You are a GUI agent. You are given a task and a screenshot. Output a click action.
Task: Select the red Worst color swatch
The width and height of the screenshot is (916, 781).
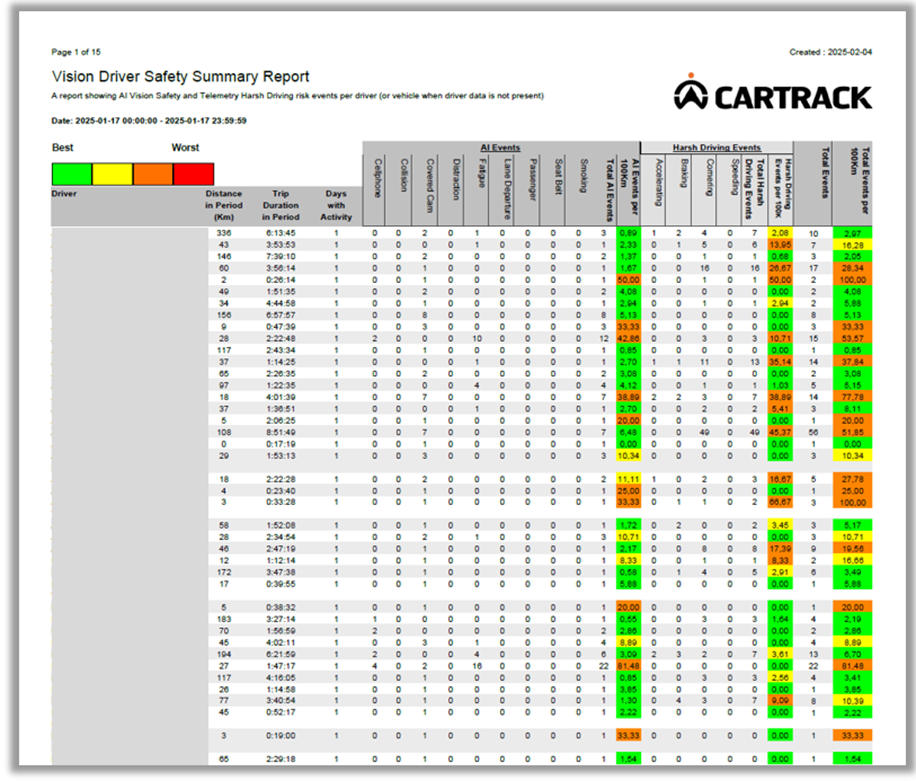point(193,174)
